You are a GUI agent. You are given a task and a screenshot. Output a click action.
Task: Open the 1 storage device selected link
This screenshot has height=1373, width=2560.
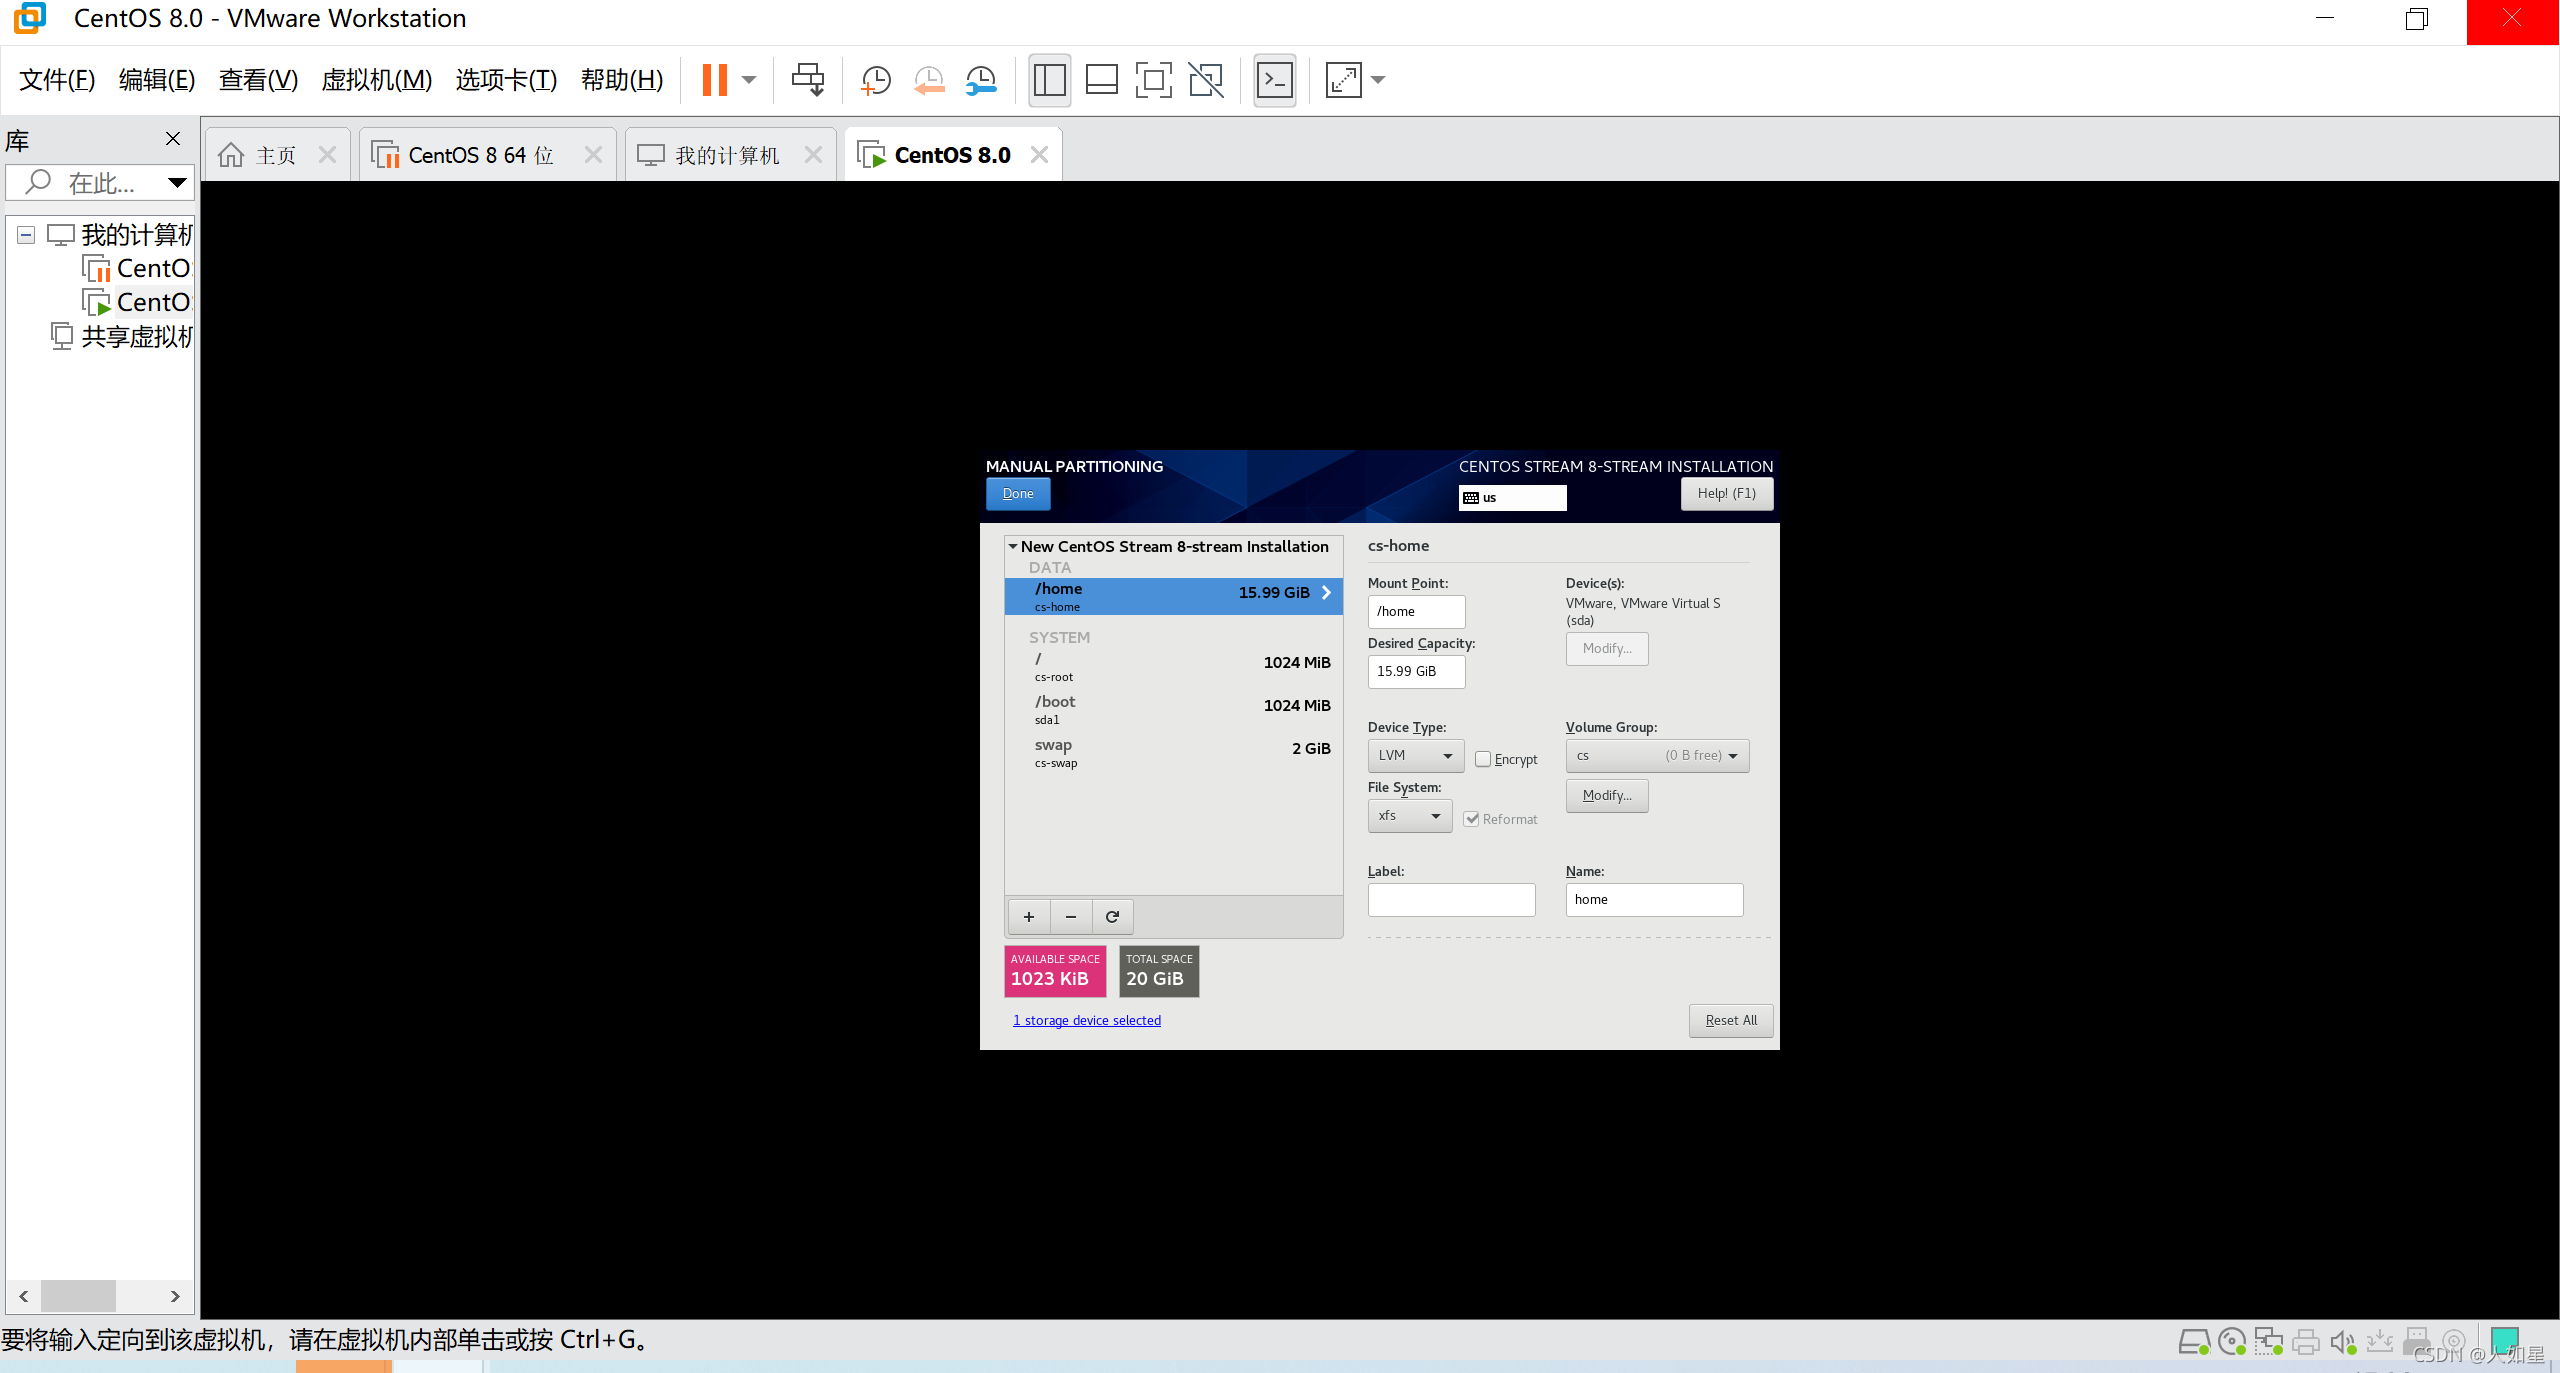coord(1086,1020)
